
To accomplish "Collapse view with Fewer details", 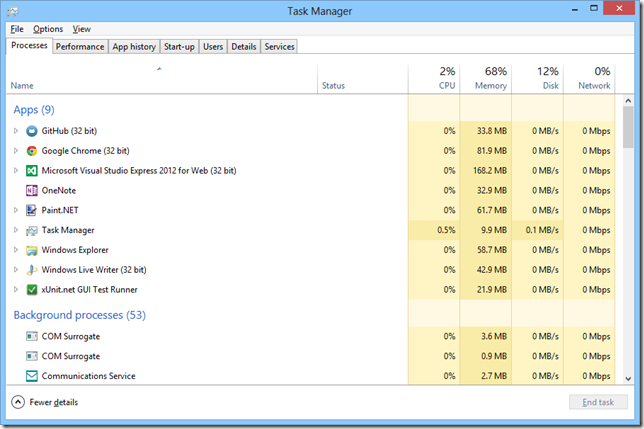I will 45,402.
